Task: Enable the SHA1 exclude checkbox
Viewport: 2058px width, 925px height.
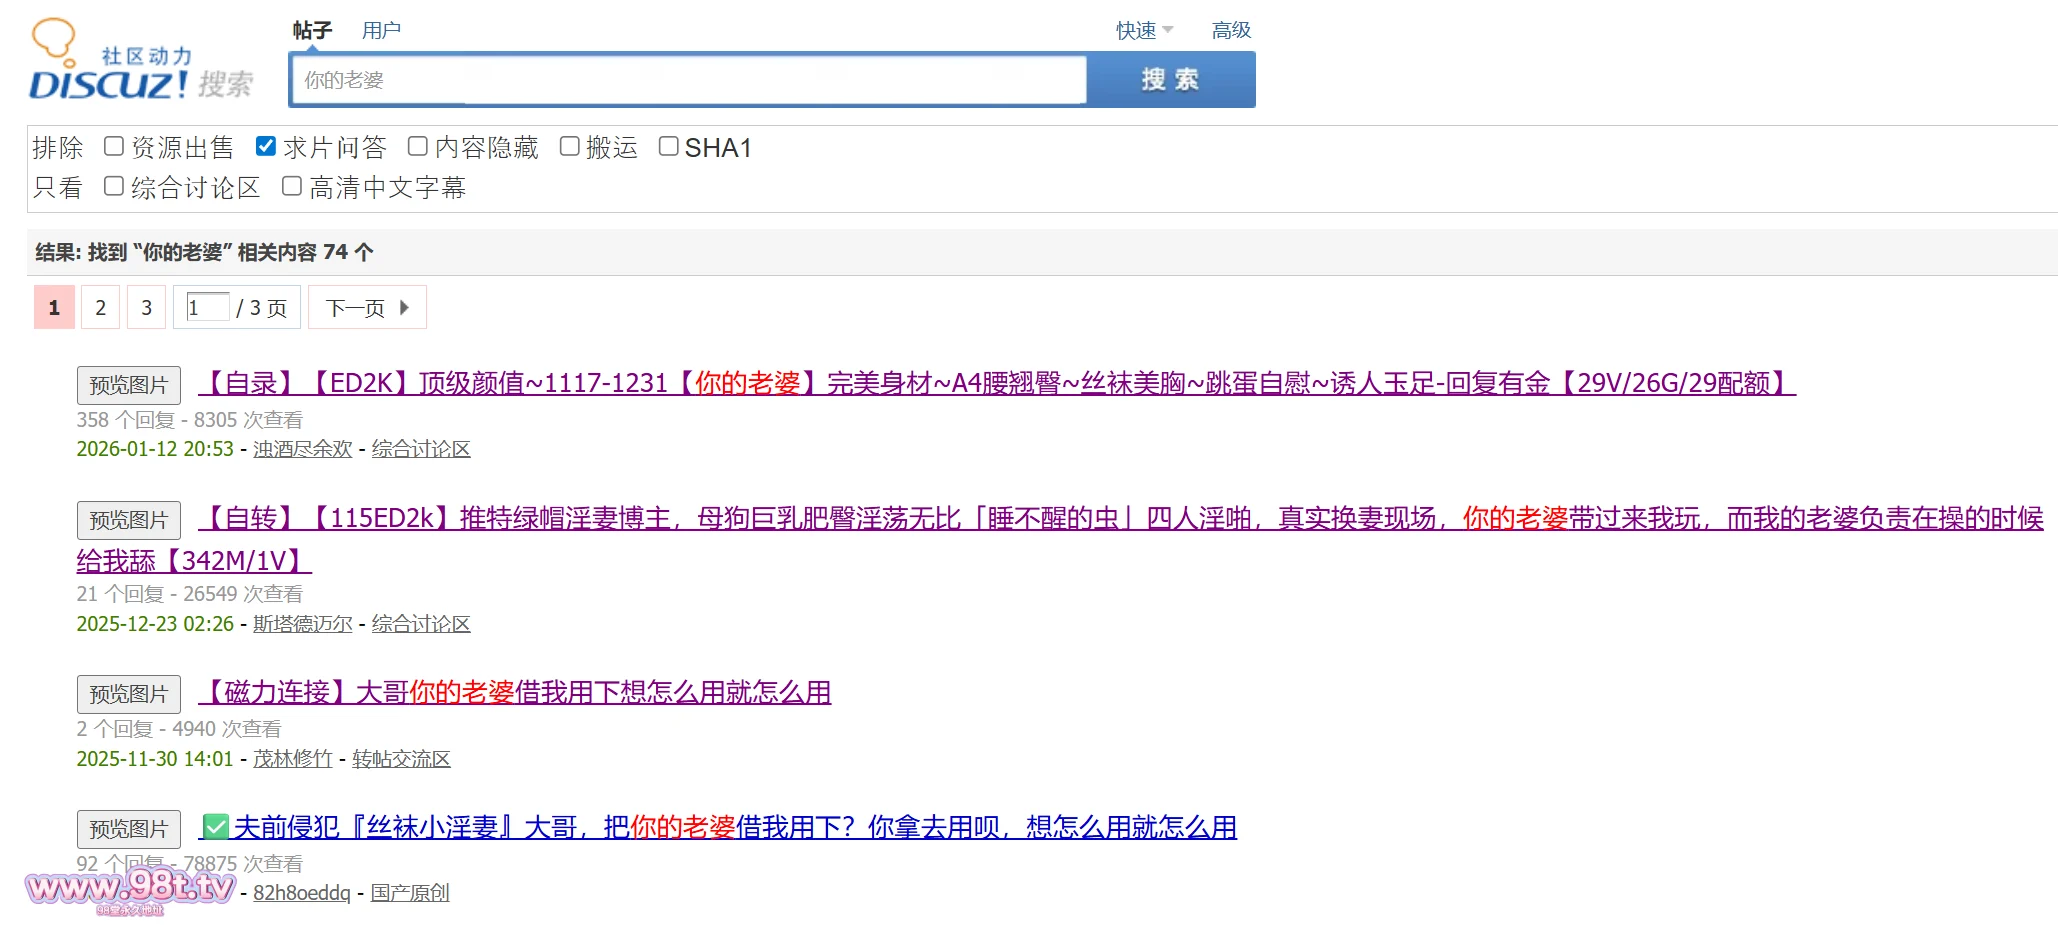Action: coord(668,147)
